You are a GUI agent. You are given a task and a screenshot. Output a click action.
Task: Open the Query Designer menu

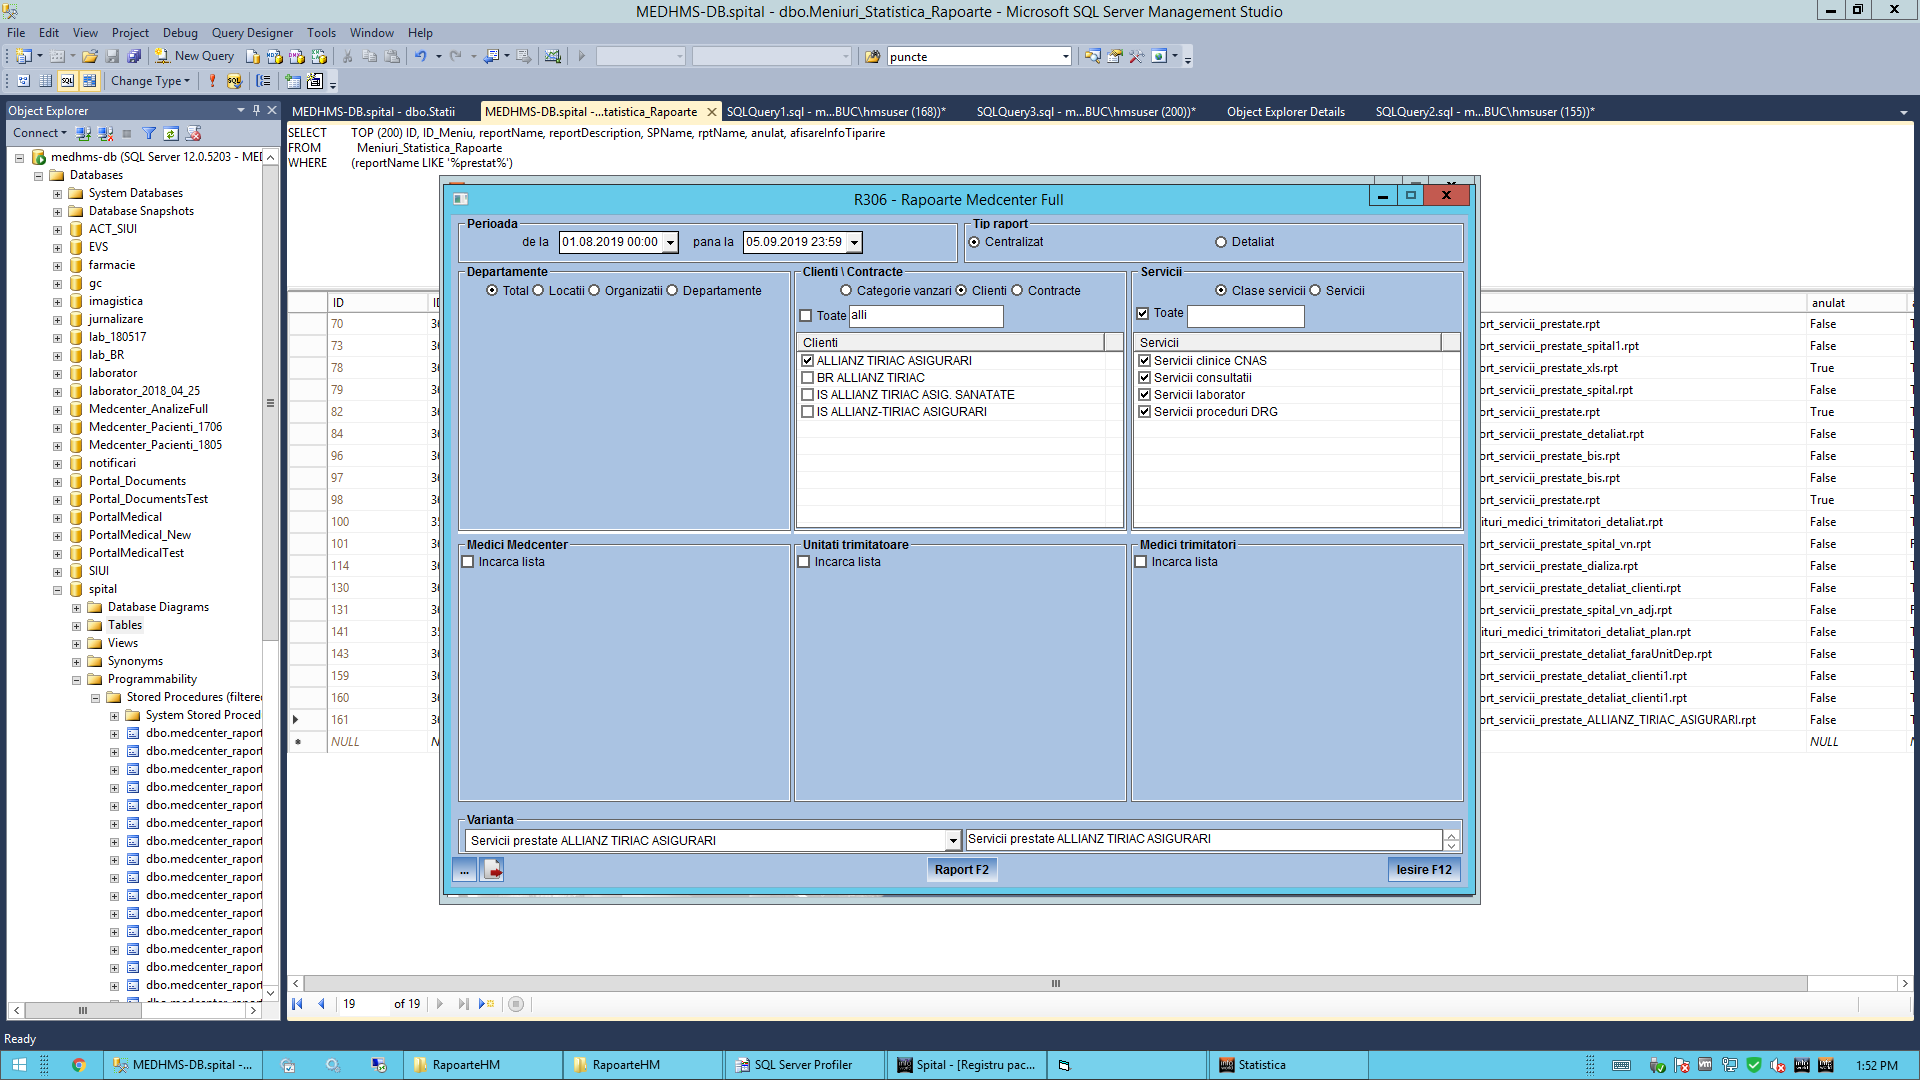[x=252, y=33]
